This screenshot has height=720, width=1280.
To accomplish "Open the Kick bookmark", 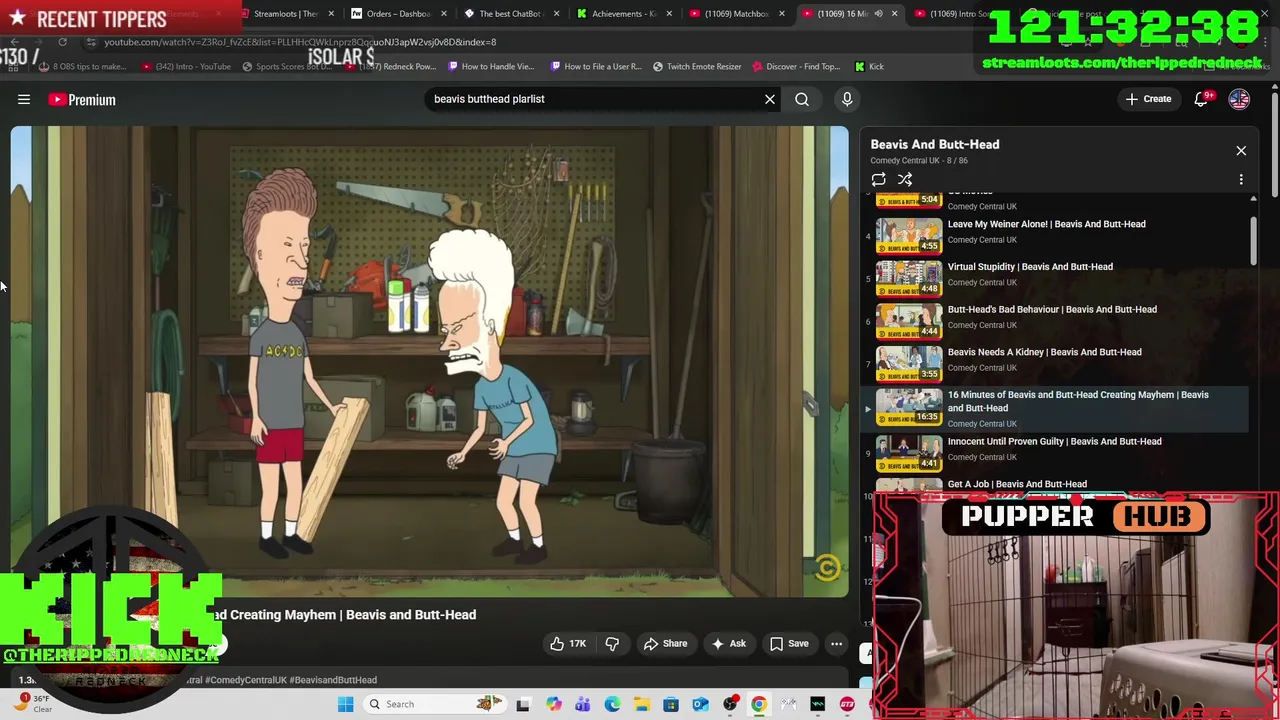I will point(869,66).
